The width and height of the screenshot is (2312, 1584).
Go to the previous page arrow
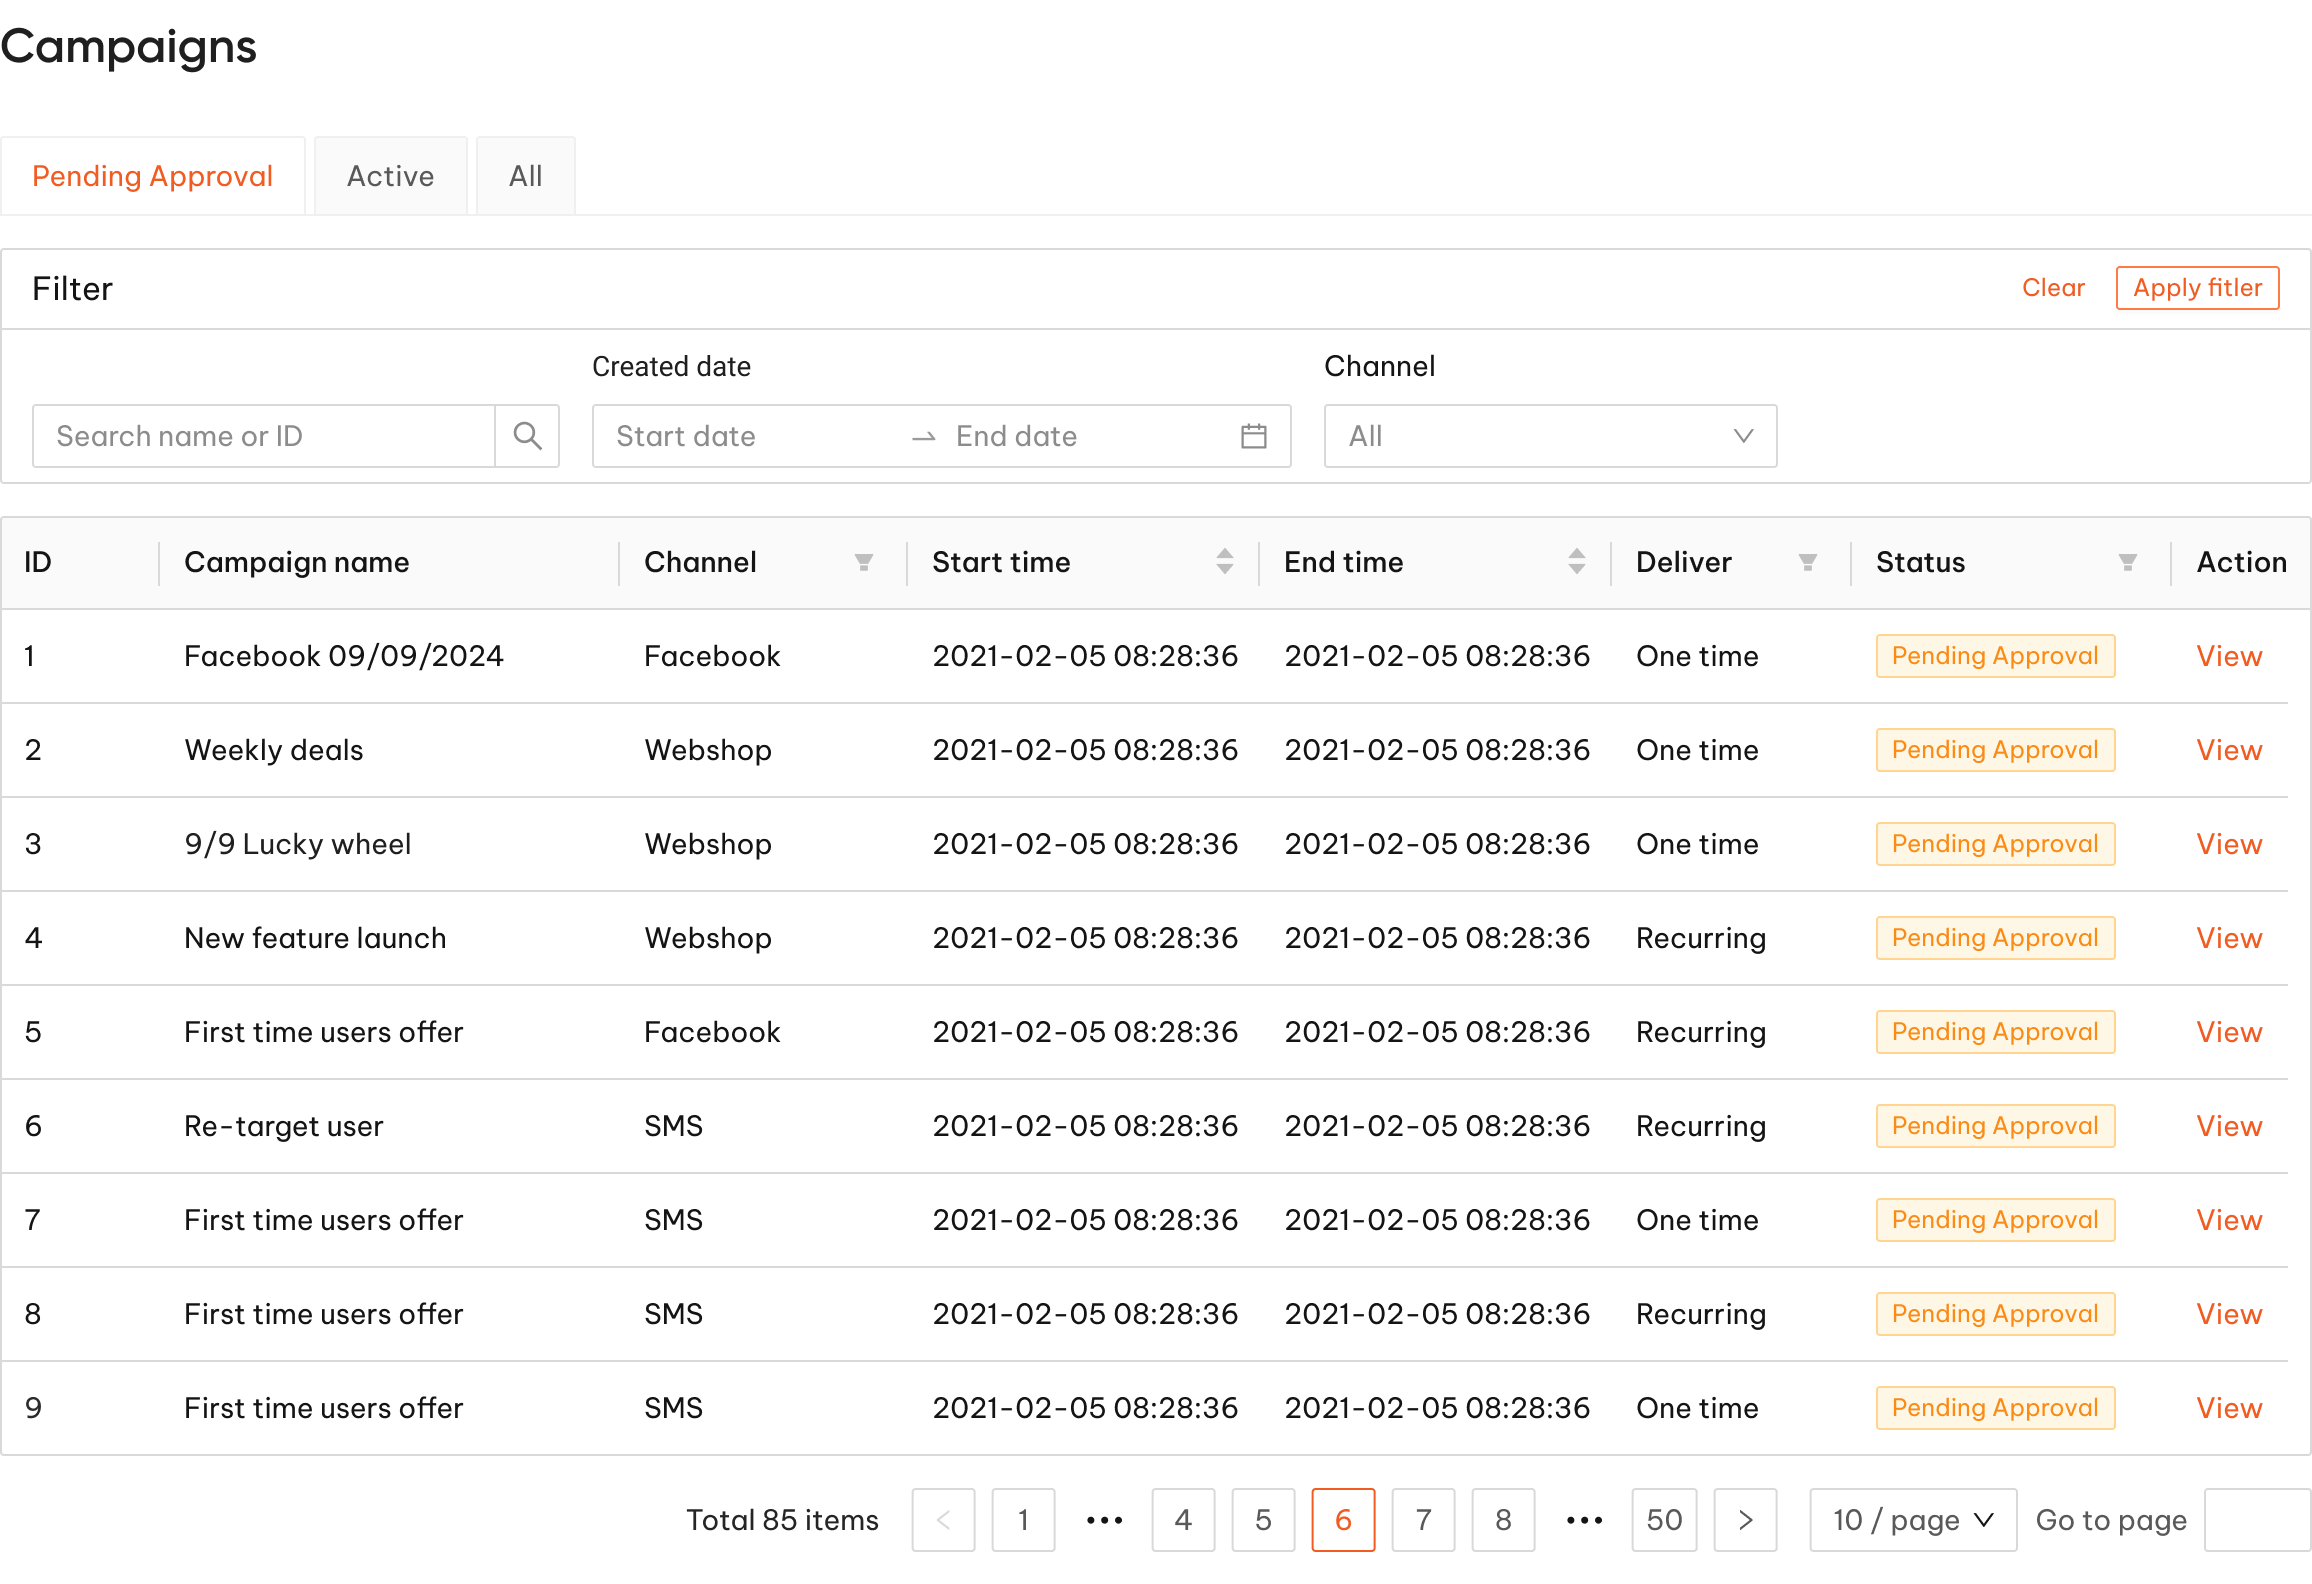(943, 1520)
